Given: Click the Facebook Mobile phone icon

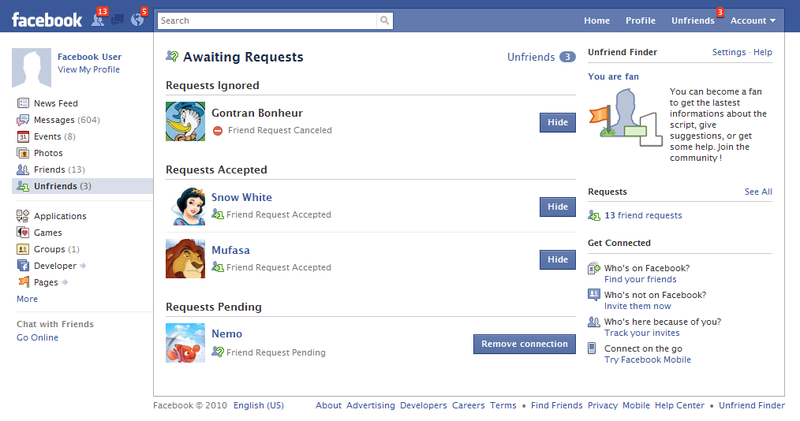Looking at the screenshot, I should [x=592, y=349].
